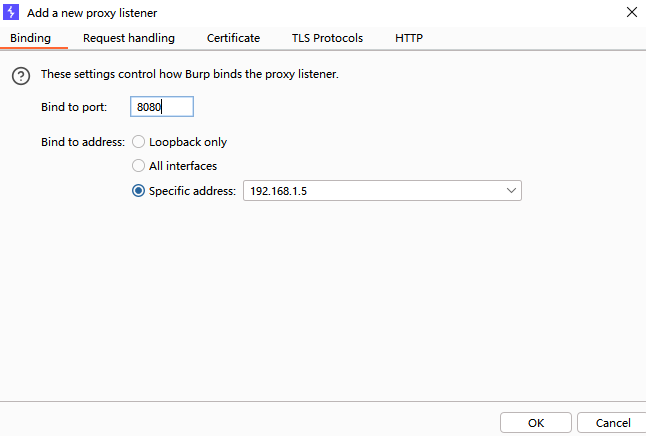Click the help question mark icon
This screenshot has height=436, width=646.
21,76
